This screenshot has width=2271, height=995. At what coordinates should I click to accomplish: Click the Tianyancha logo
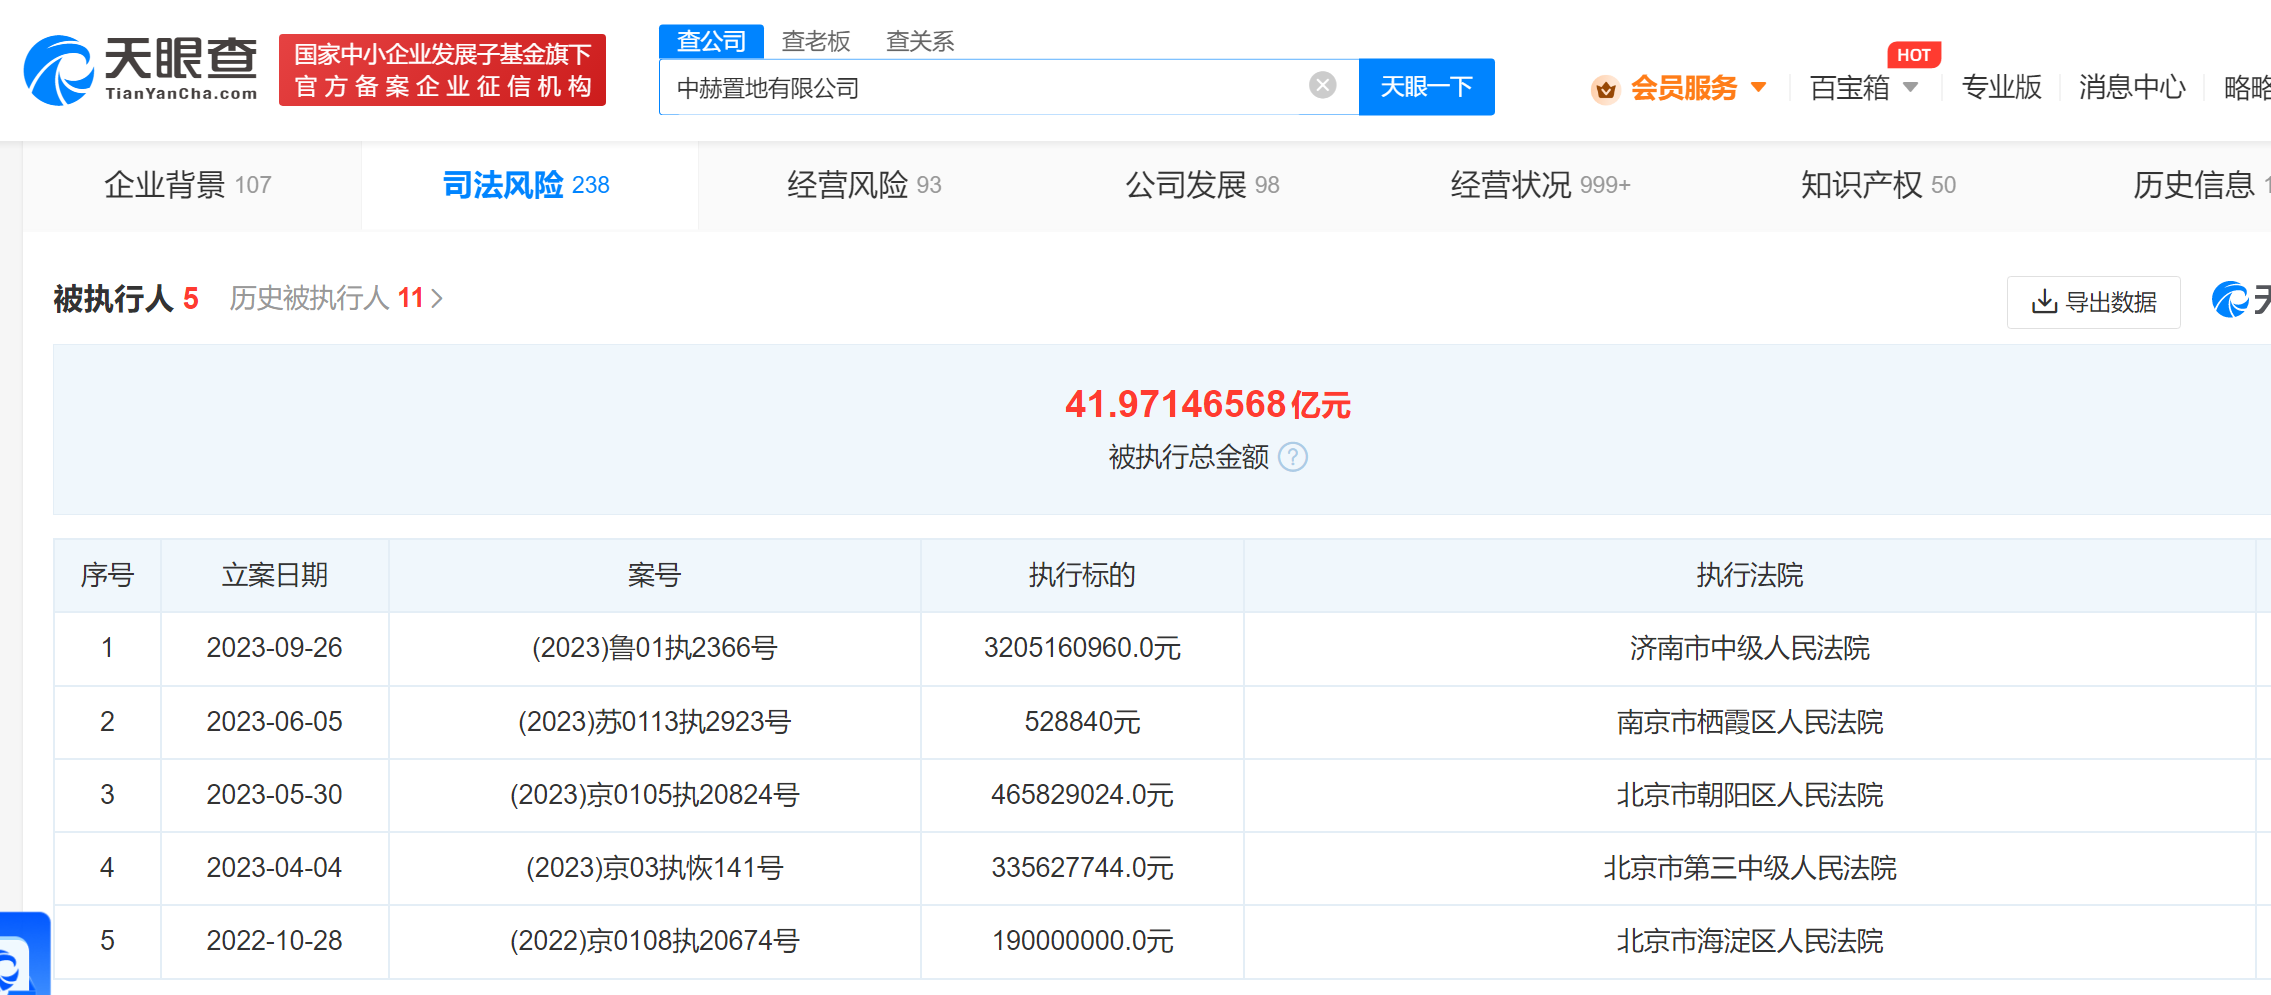click(140, 70)
